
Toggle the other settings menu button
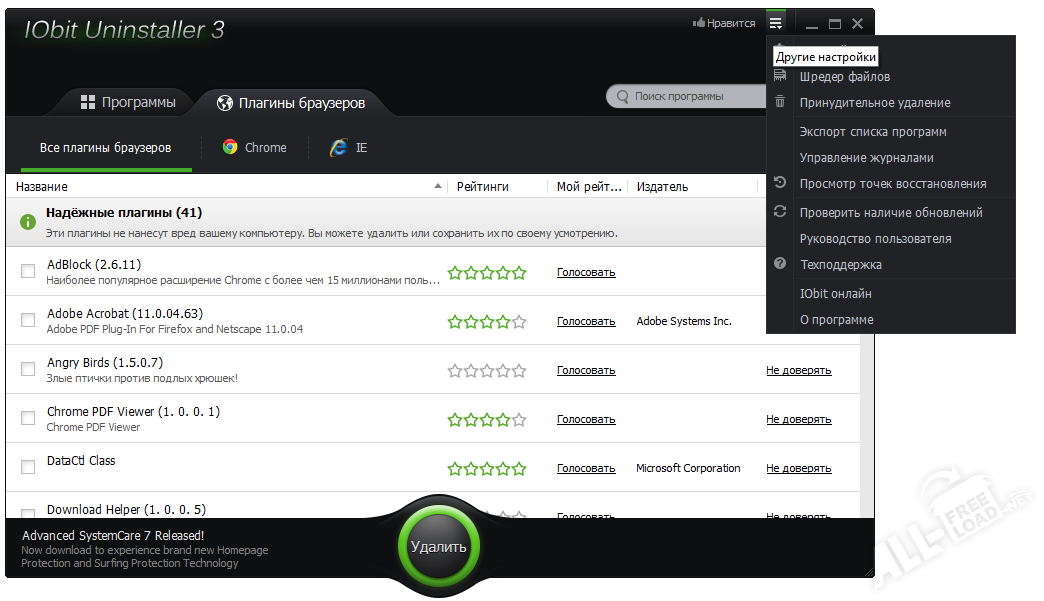[x=775, y=23]
